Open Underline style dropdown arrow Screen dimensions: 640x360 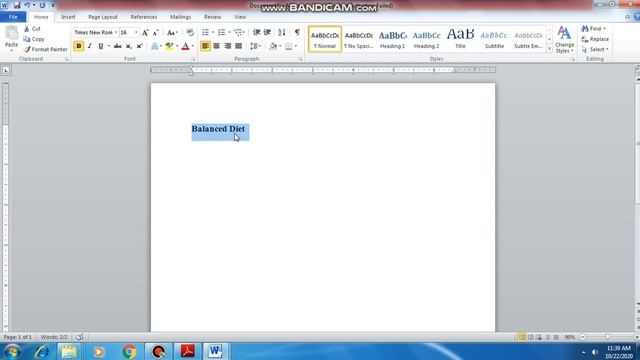coord(109,46)
